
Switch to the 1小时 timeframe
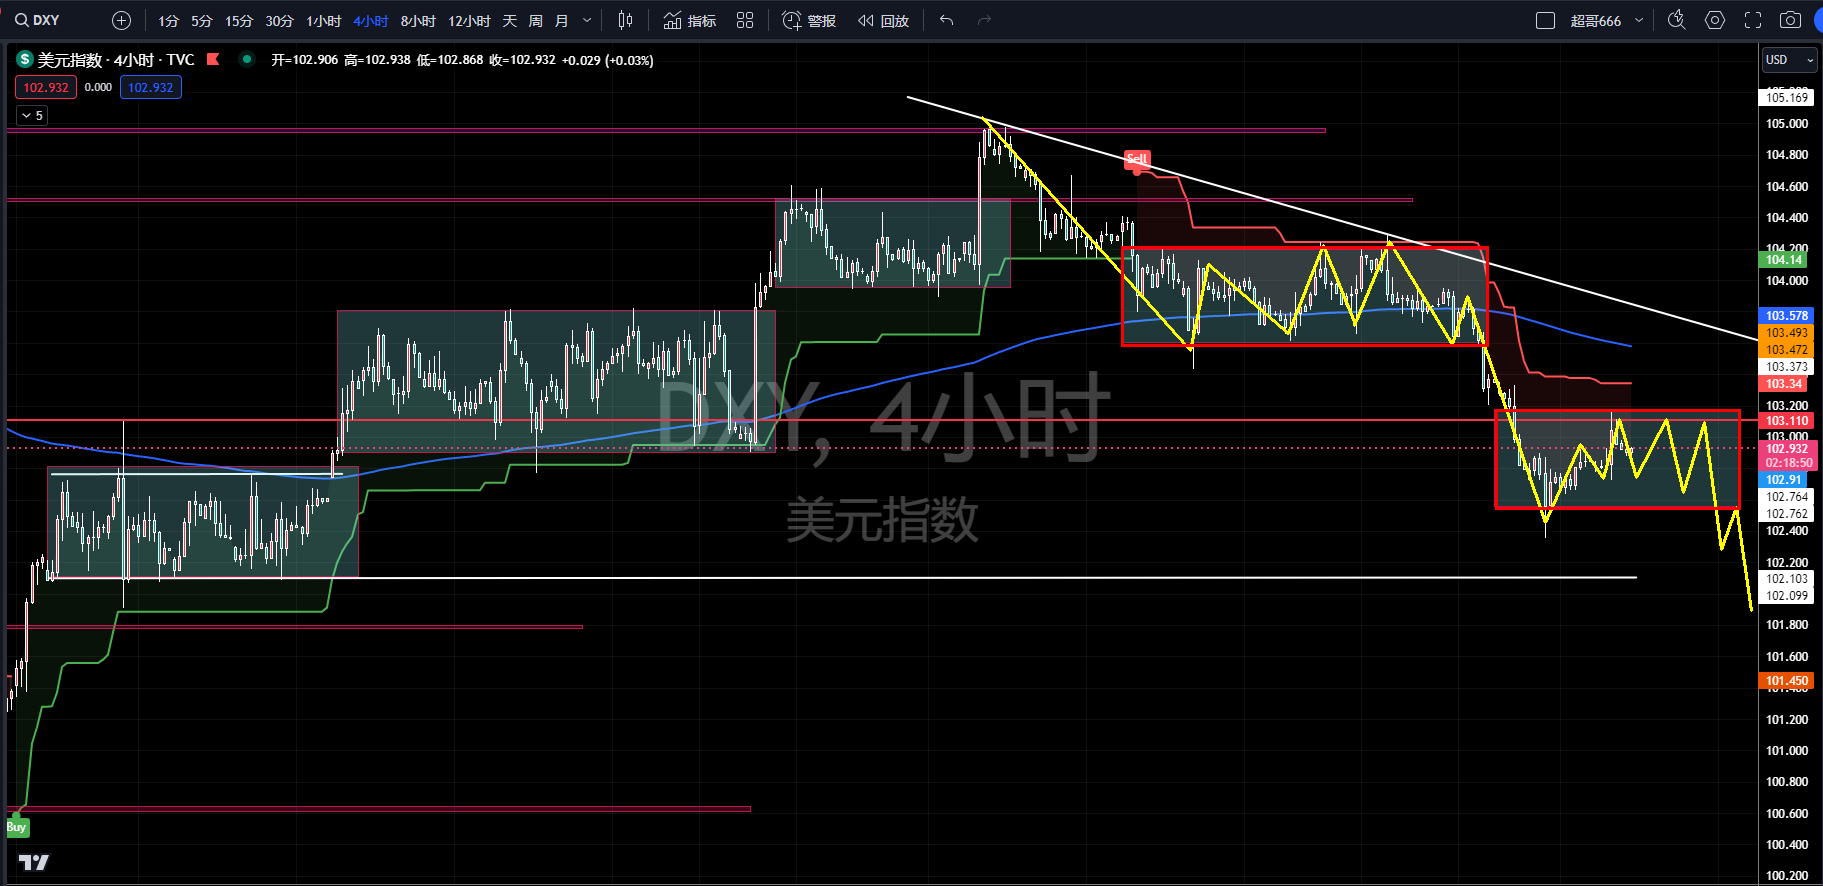(x=323, y=20)
